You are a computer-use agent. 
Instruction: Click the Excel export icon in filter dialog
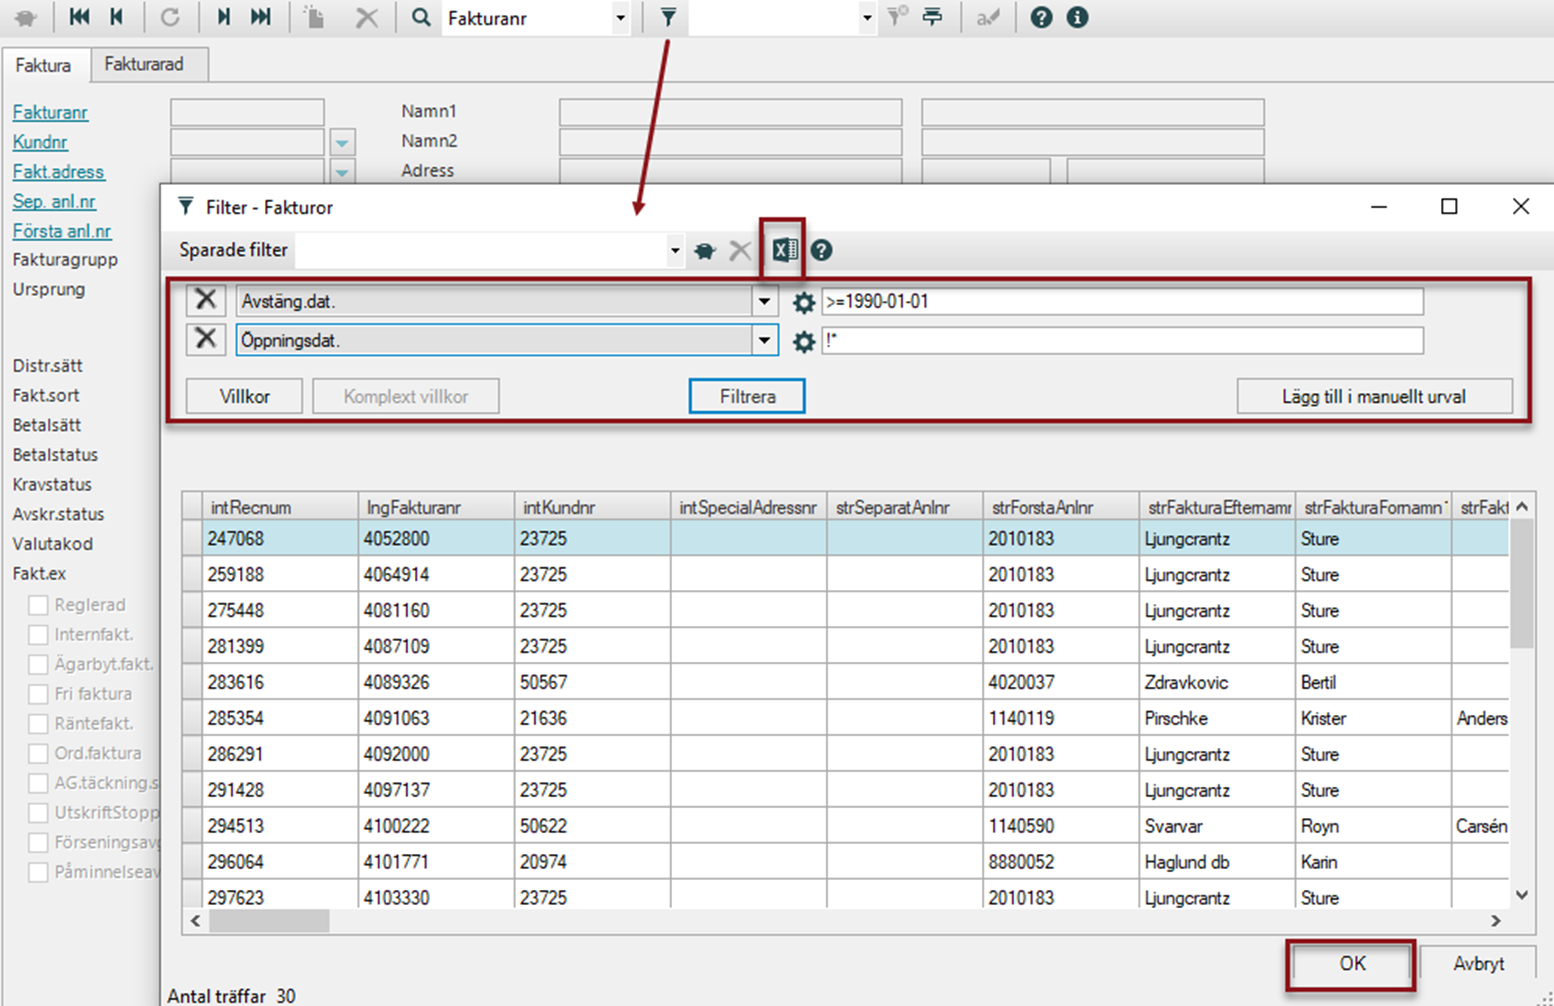tap(784, 250)
